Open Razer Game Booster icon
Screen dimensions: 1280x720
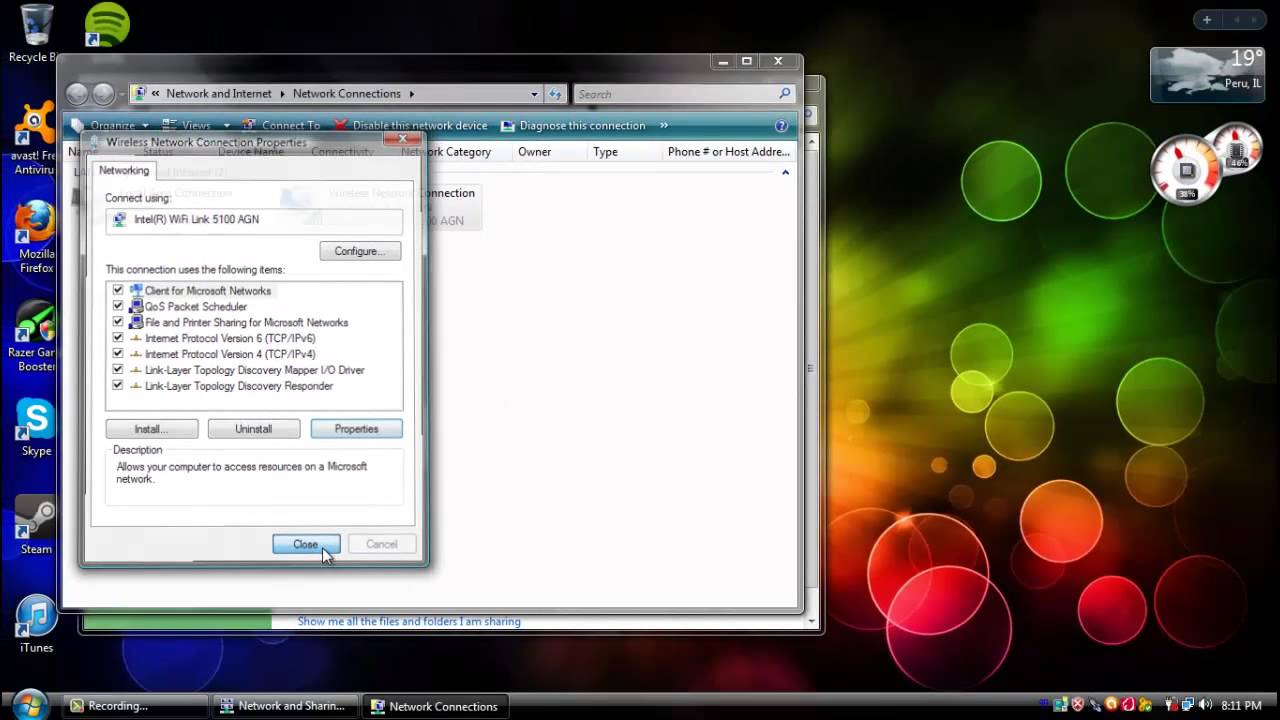tap(35, 325)
